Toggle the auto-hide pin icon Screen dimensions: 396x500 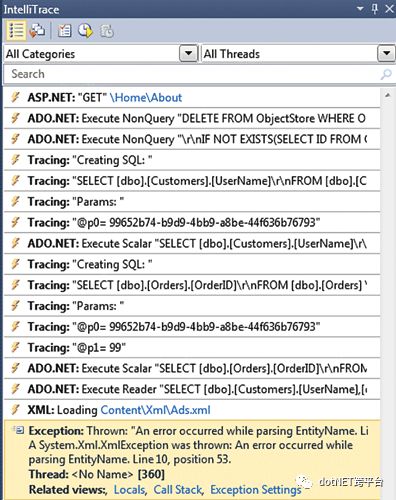[x=375, y=9]
